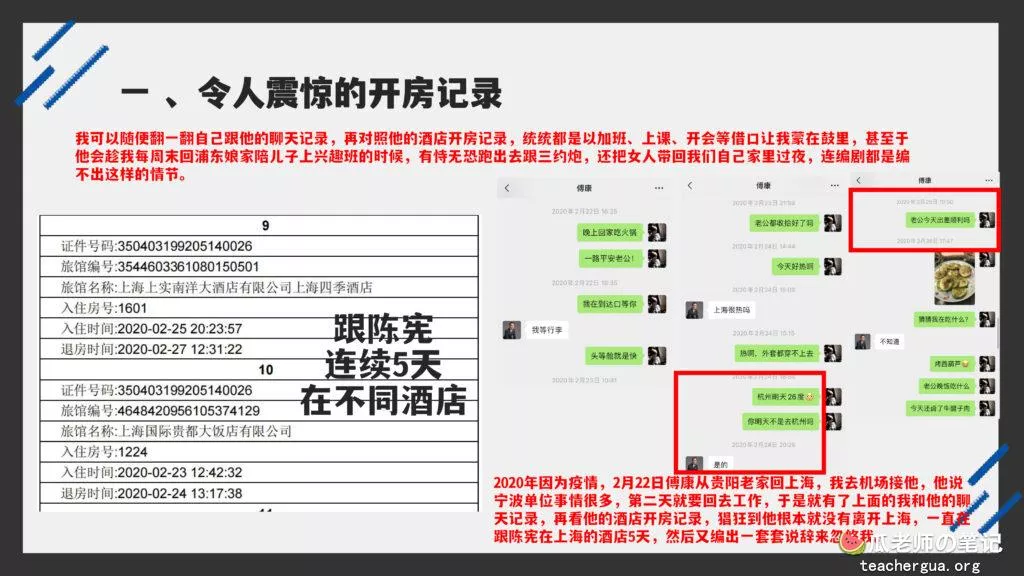Click the watermelon watermark logo

tap(851, 544)
